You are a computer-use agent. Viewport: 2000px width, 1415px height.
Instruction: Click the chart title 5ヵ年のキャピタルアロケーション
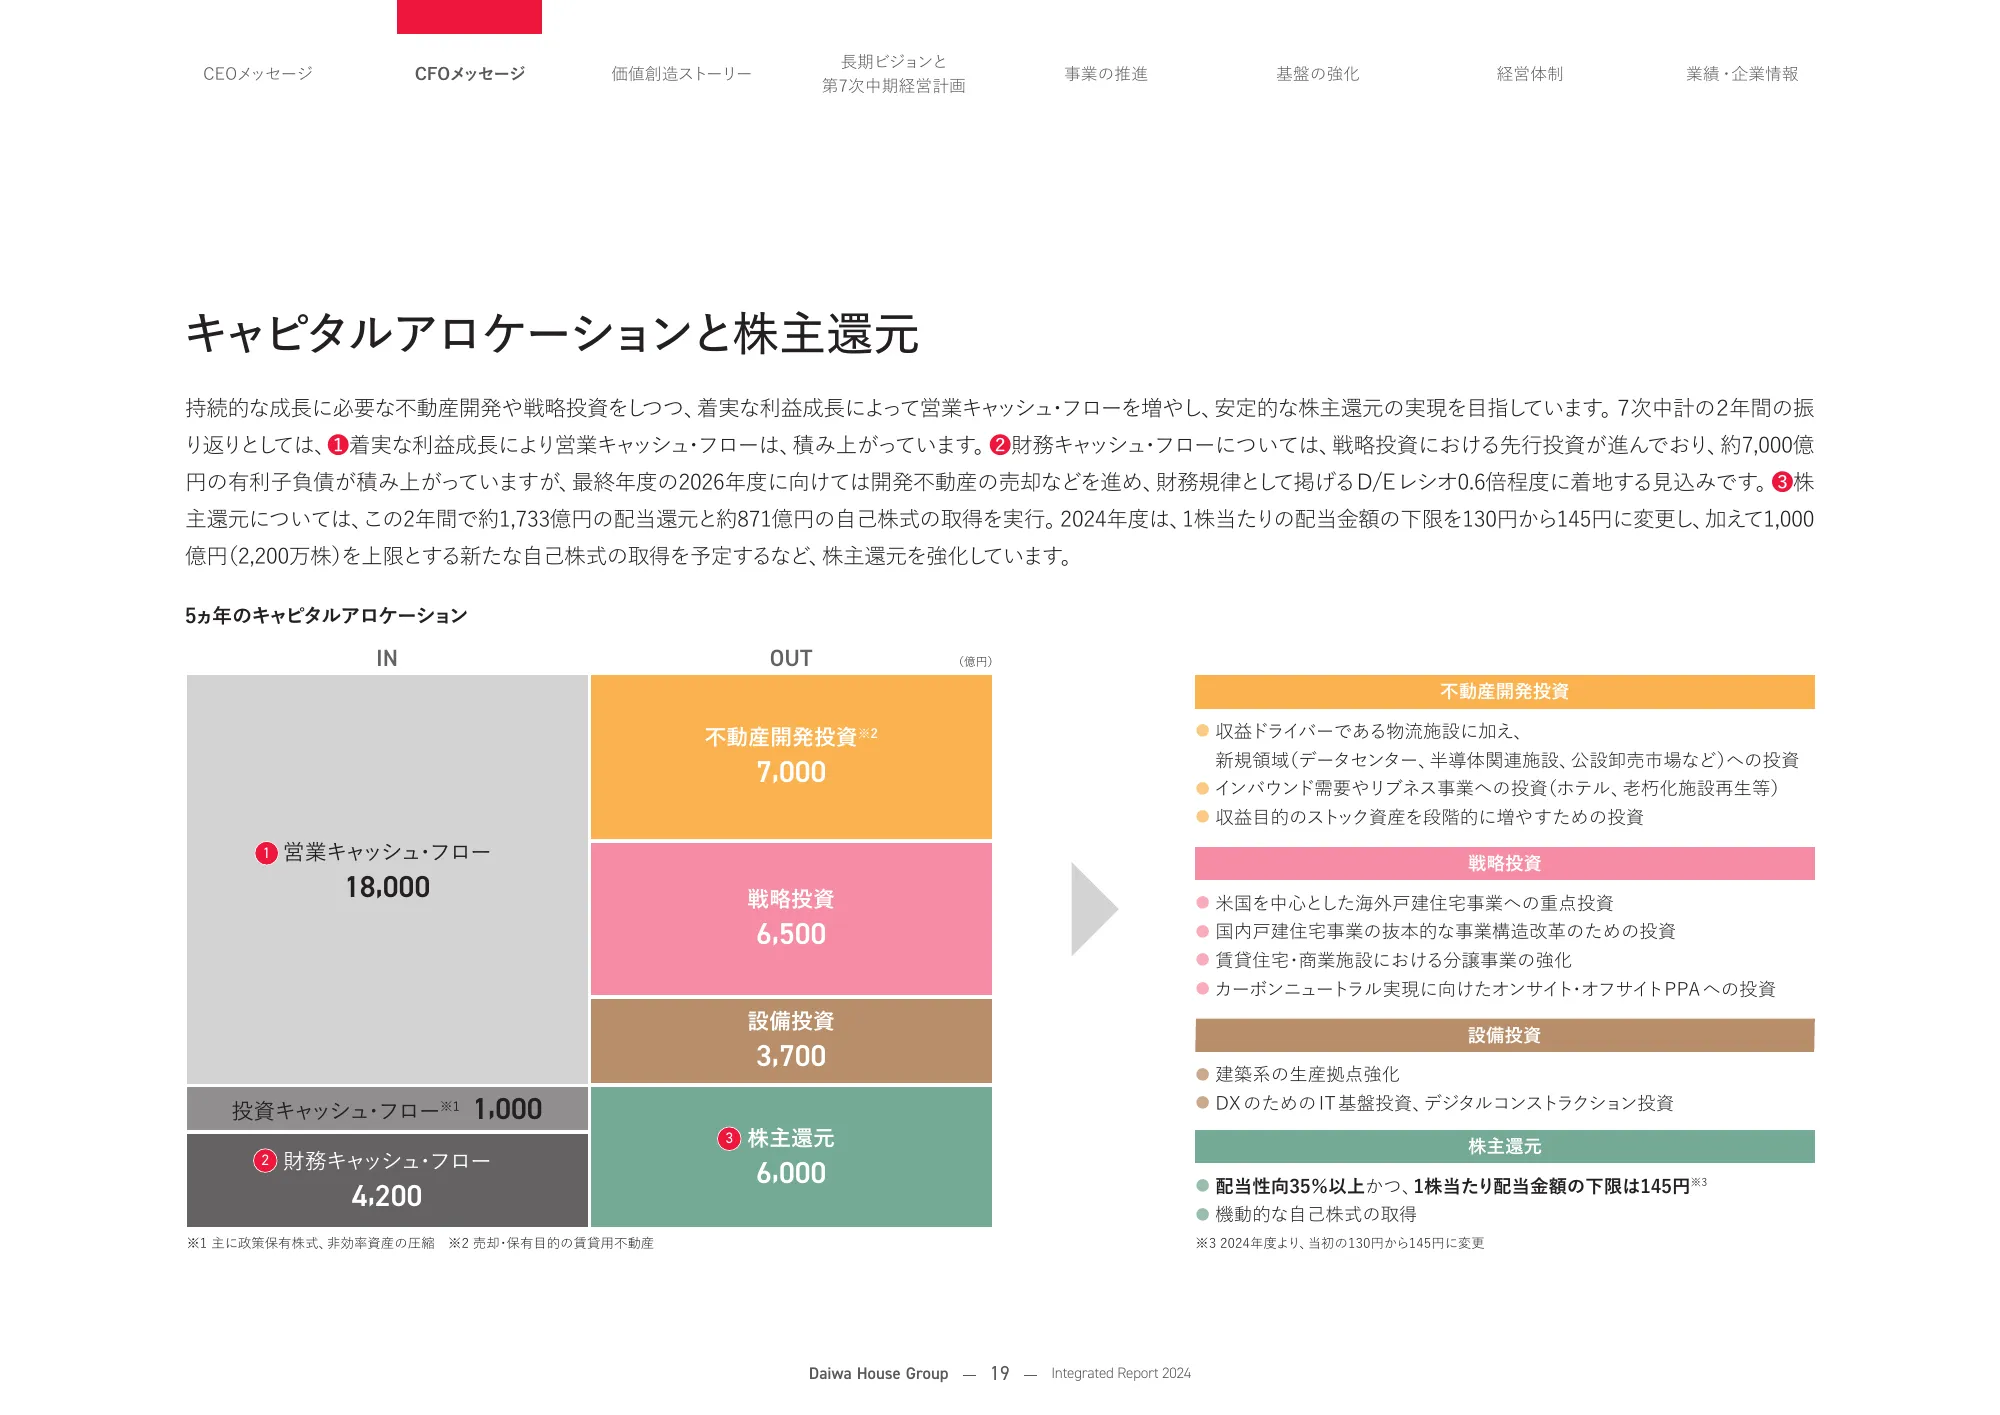tap(326, 615)
